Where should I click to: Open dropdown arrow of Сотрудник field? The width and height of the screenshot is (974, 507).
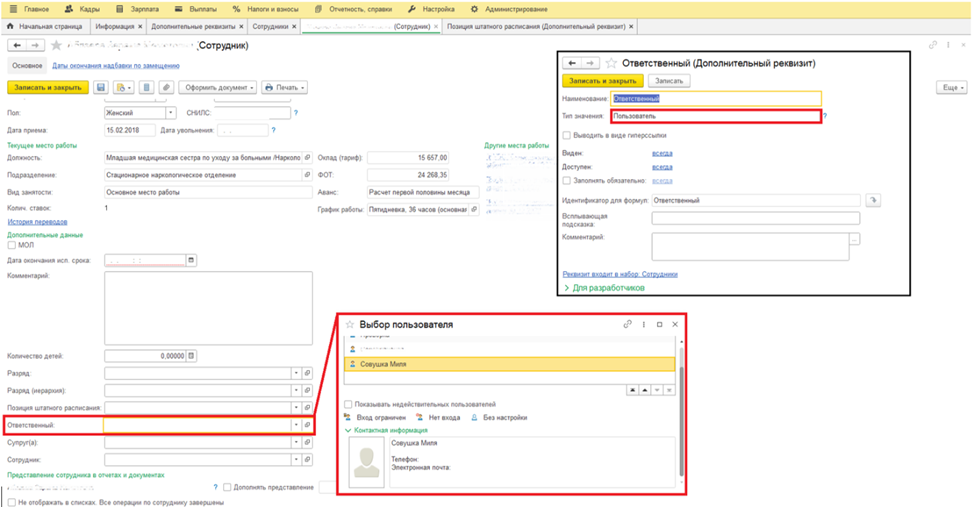pos(296,460)
